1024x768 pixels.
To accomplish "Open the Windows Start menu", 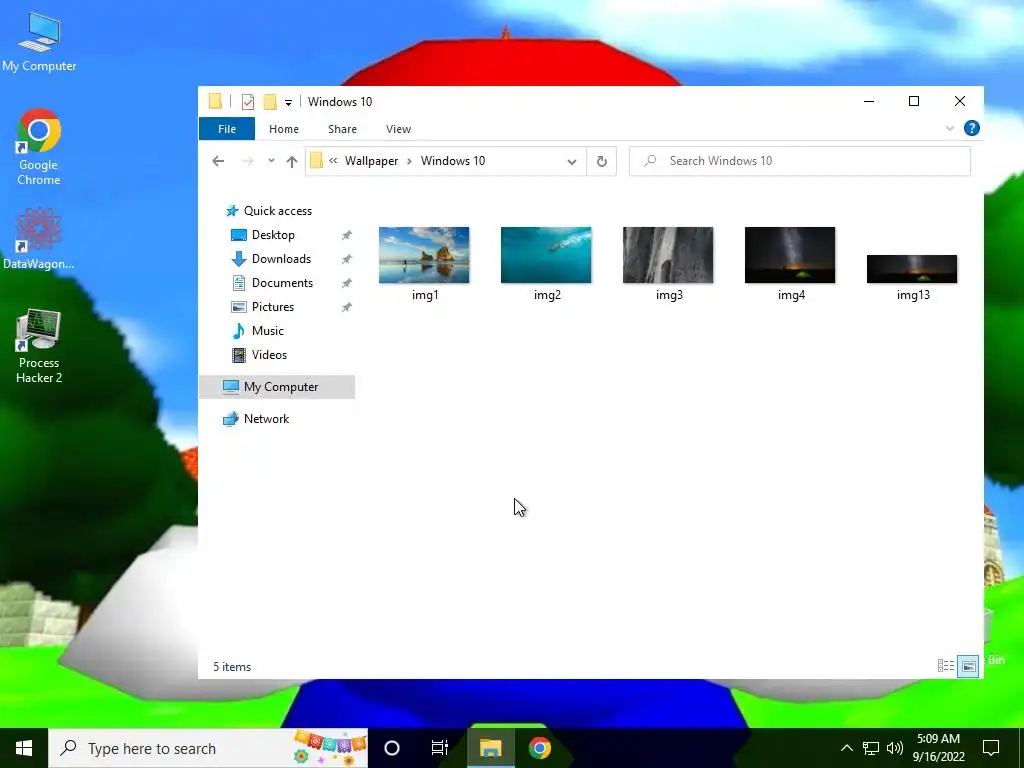I will [x=24, y=748].
